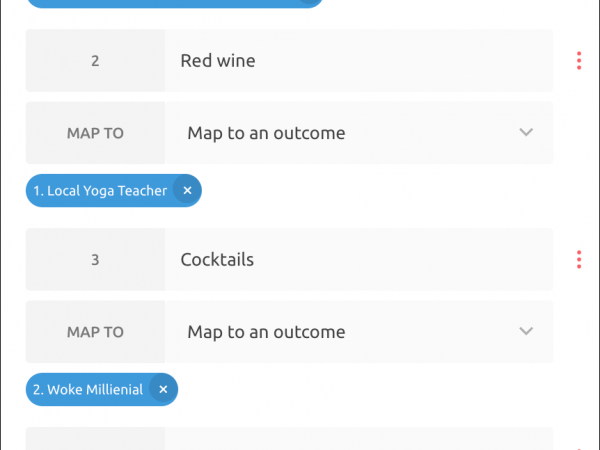Image resolution: width=600 pixels, height=450 pixels.
Task: Remove the Woke Millienial tag
Action: click(x=163, y=389)
